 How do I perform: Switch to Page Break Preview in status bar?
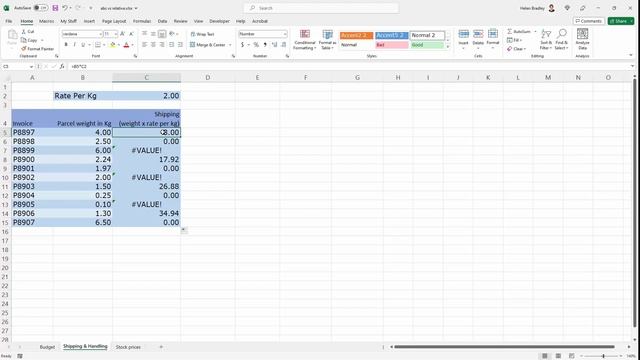click(571, 356)
